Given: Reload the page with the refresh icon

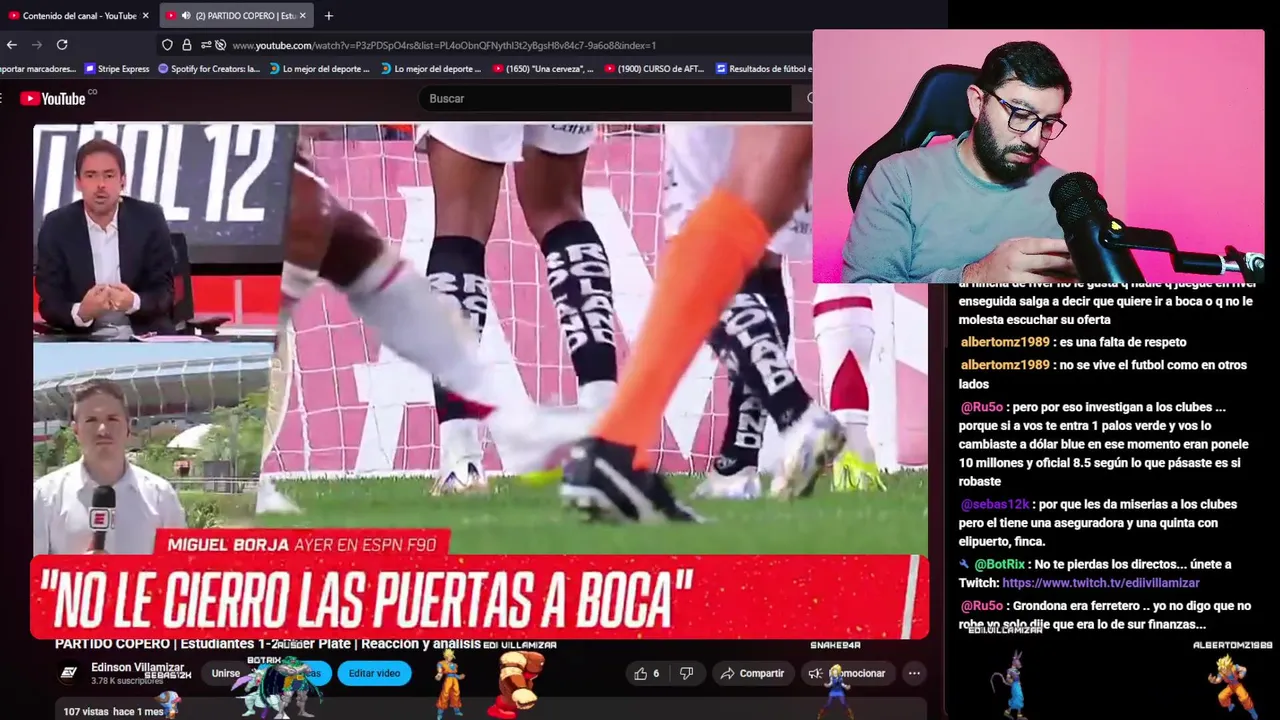Looking at the screenshot, I should coord(62,45).
